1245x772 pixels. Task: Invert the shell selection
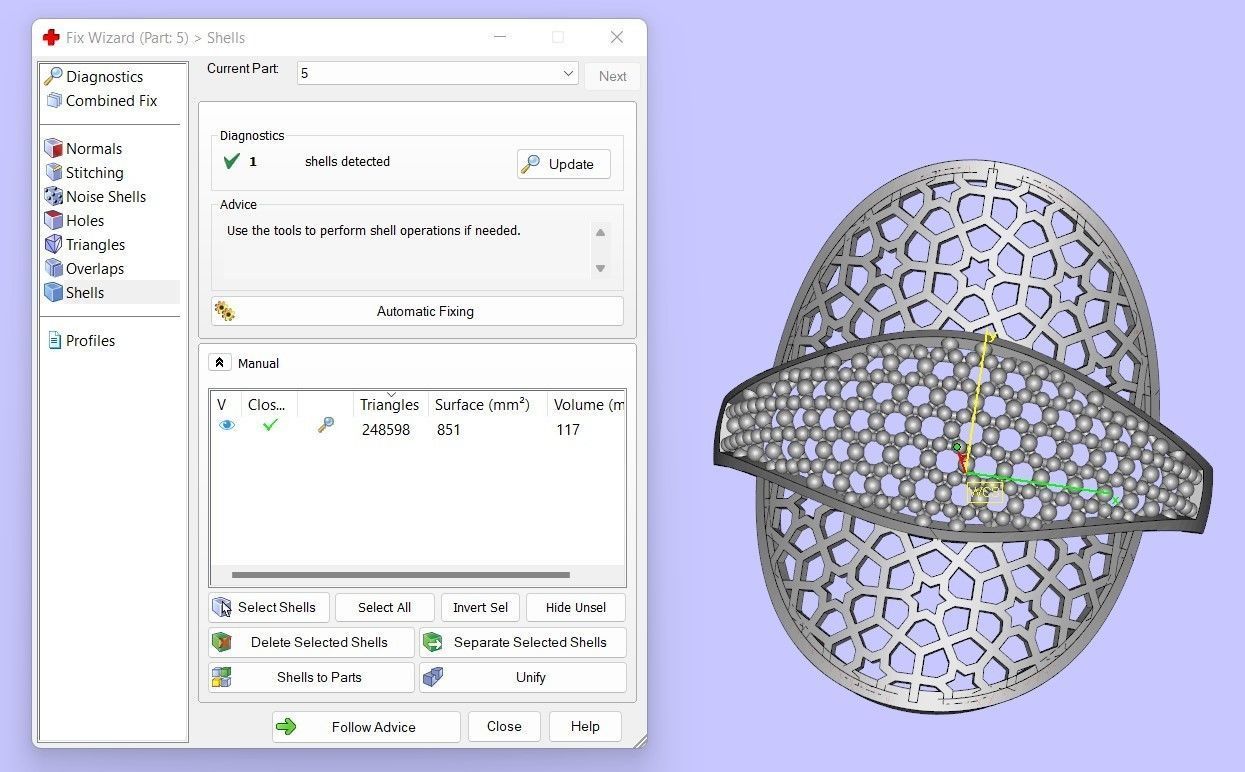click(x=480, y=607)
